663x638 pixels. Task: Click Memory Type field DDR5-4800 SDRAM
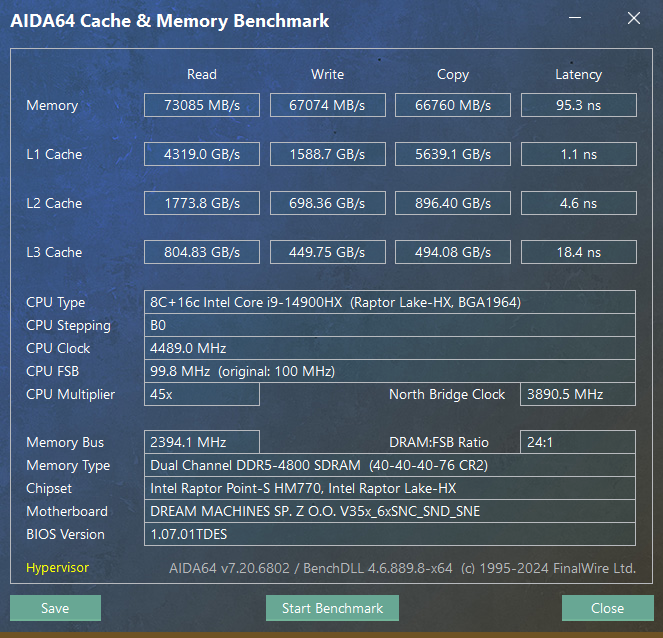pyautogui.click(x=390, y=465)
